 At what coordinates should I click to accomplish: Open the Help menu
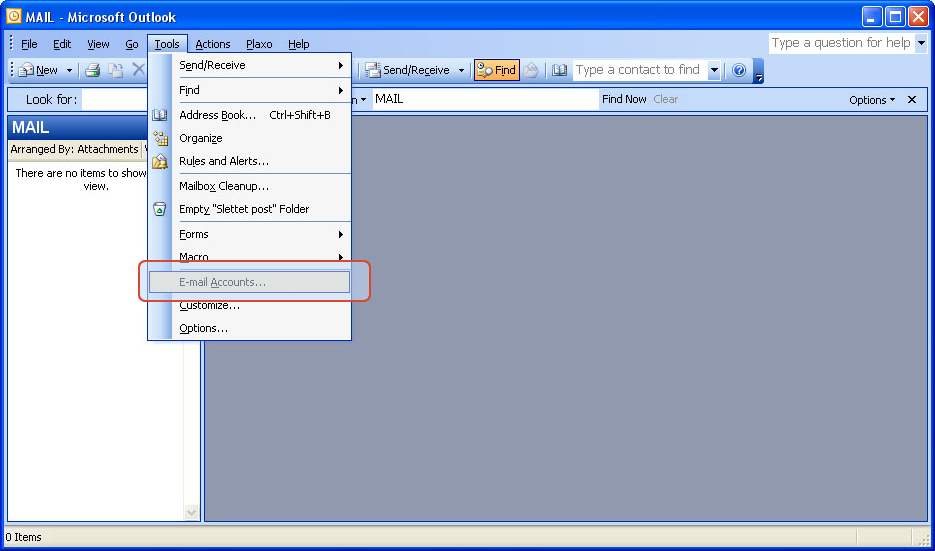coord(299,44)
